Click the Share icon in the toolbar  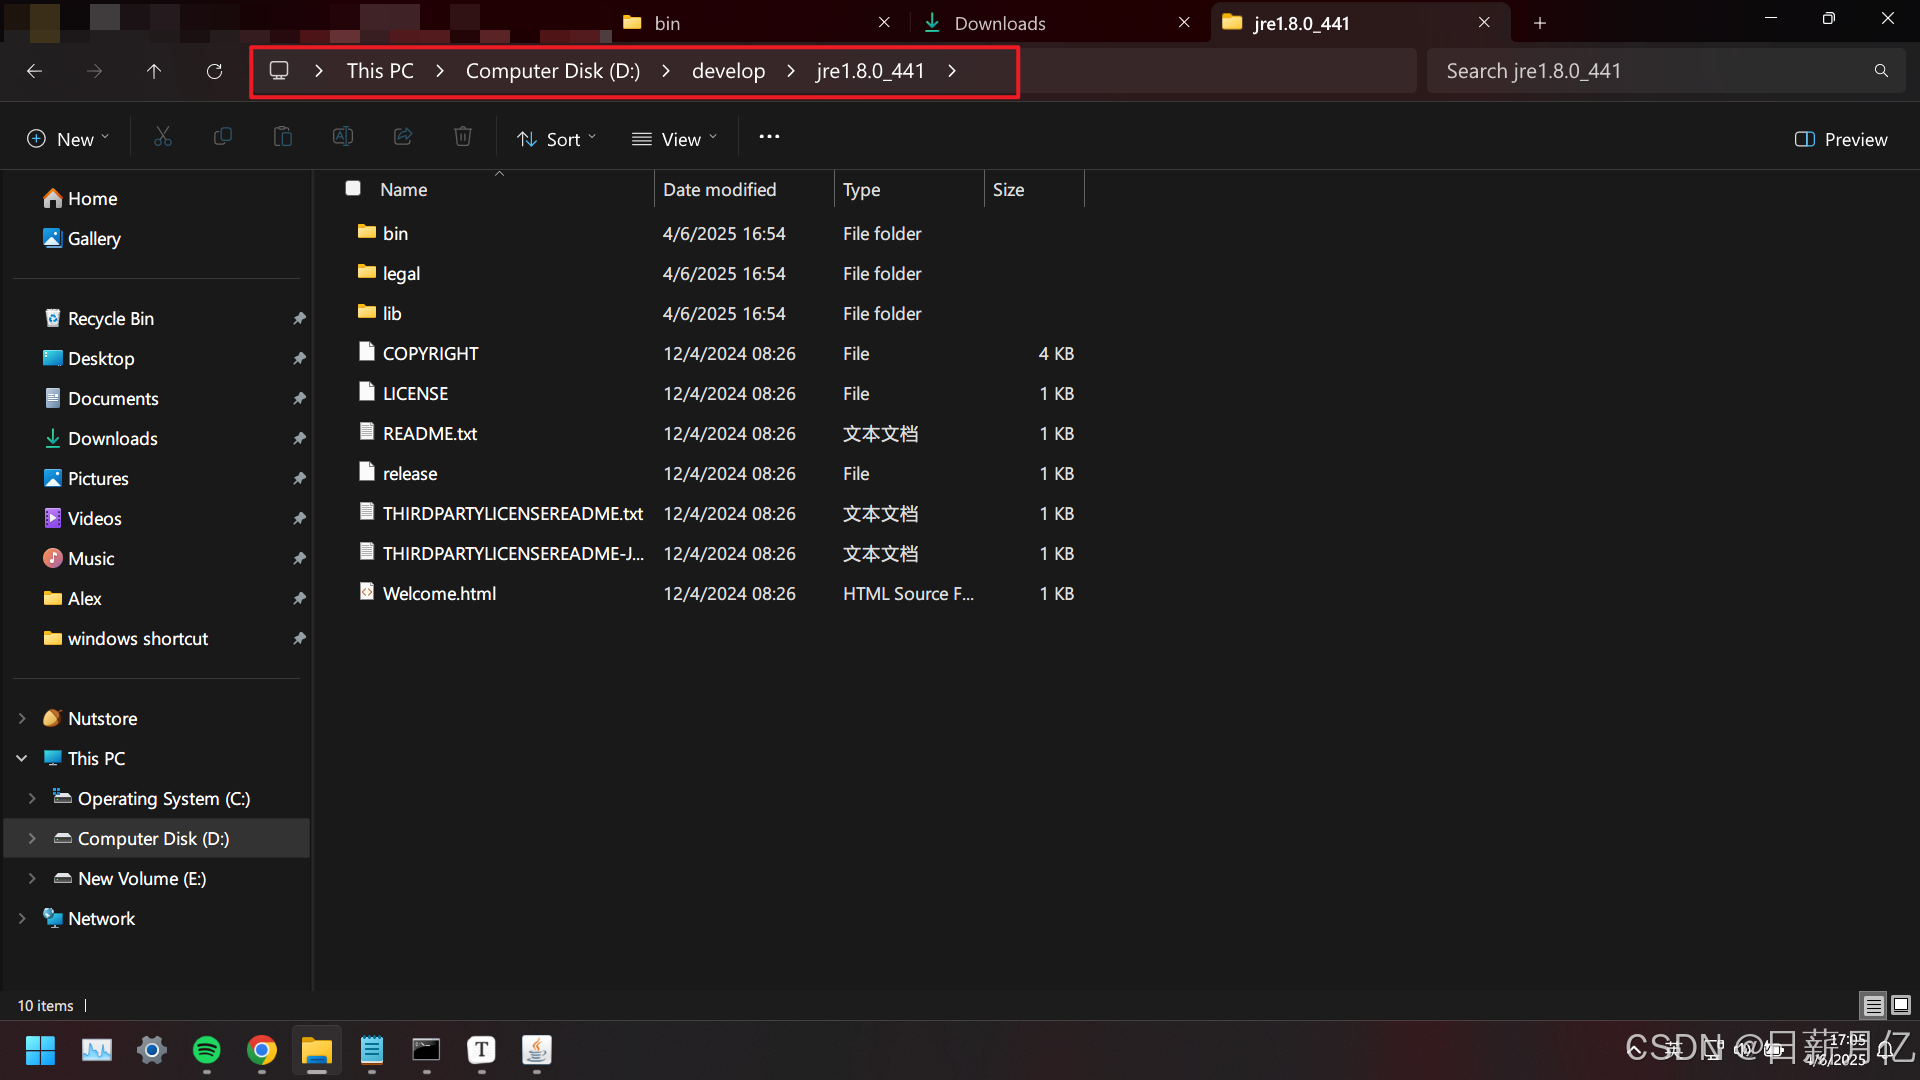tap(403, 138)
